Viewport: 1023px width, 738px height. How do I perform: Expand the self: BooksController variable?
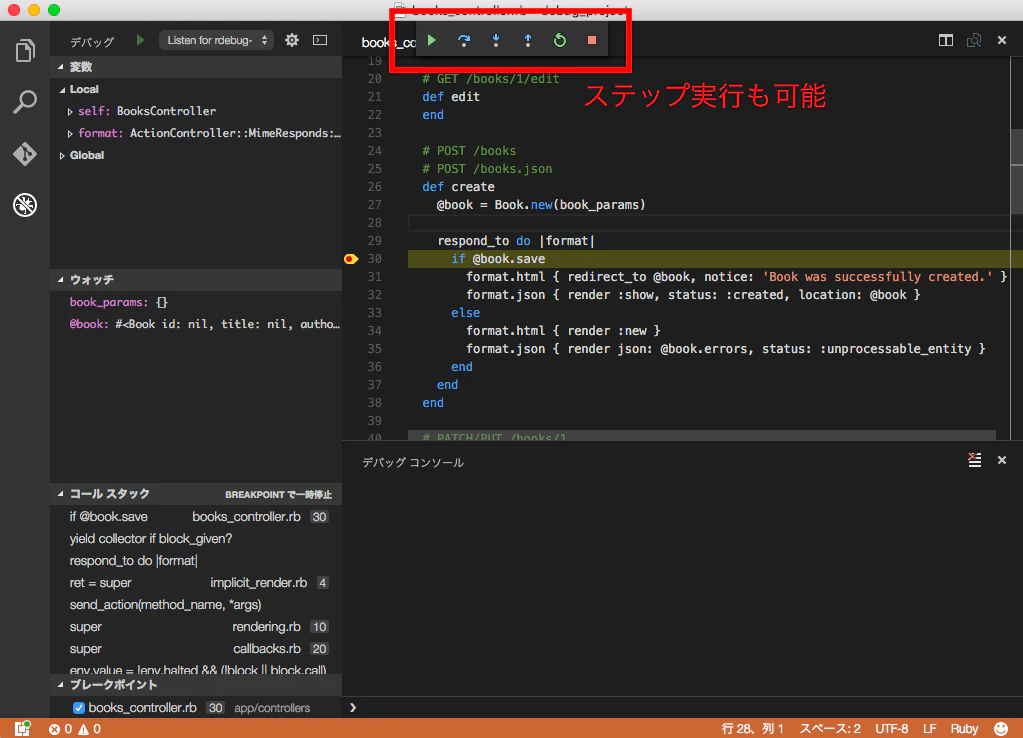click(70, 112)
